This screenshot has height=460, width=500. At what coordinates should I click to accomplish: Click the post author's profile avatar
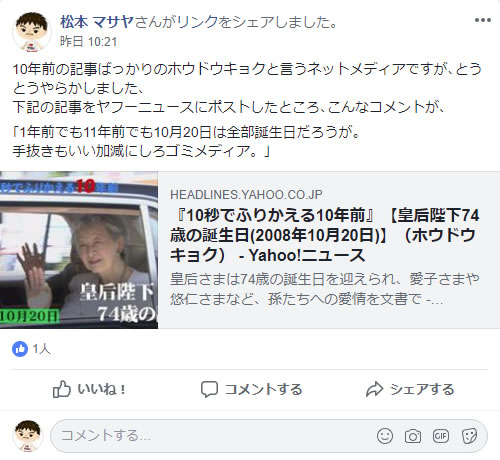(x=32, y=32)
